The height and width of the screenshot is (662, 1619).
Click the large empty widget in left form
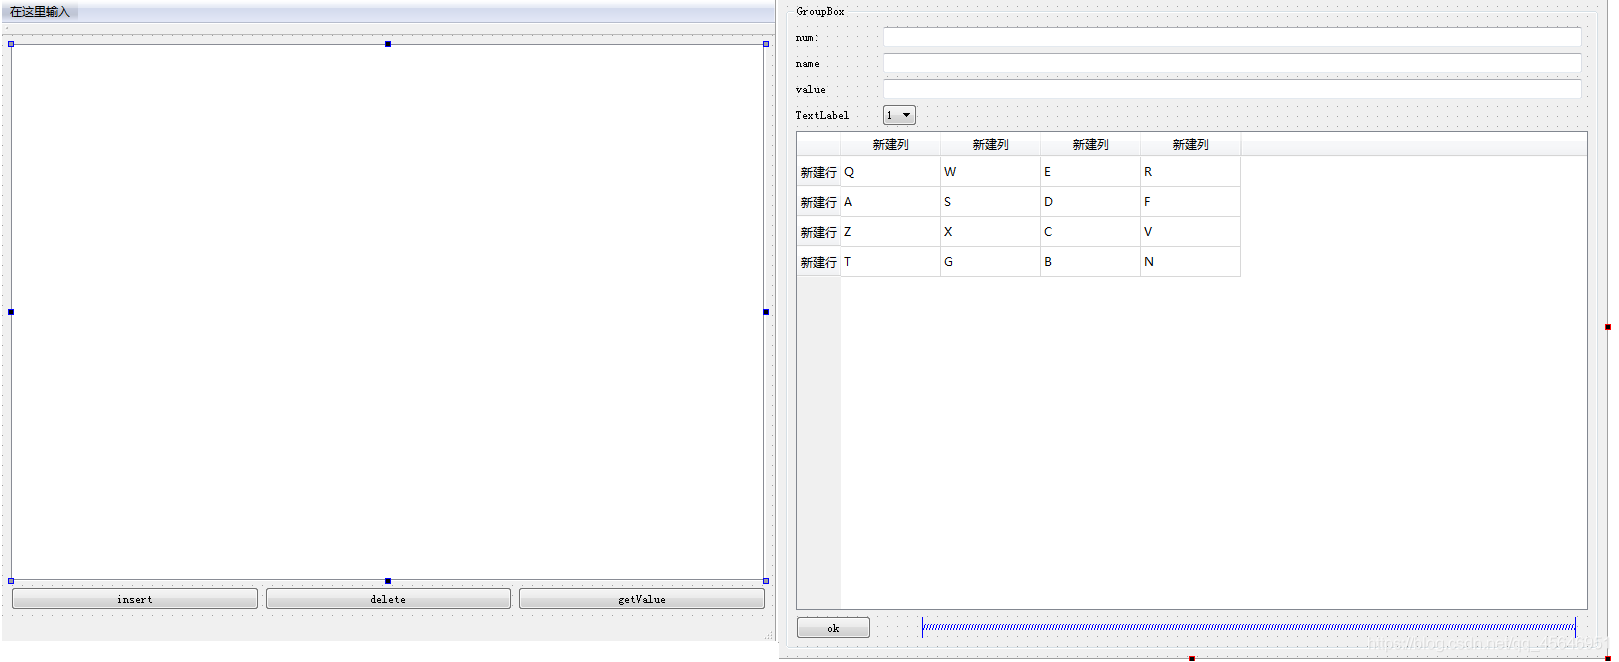(x=388, y=312)
